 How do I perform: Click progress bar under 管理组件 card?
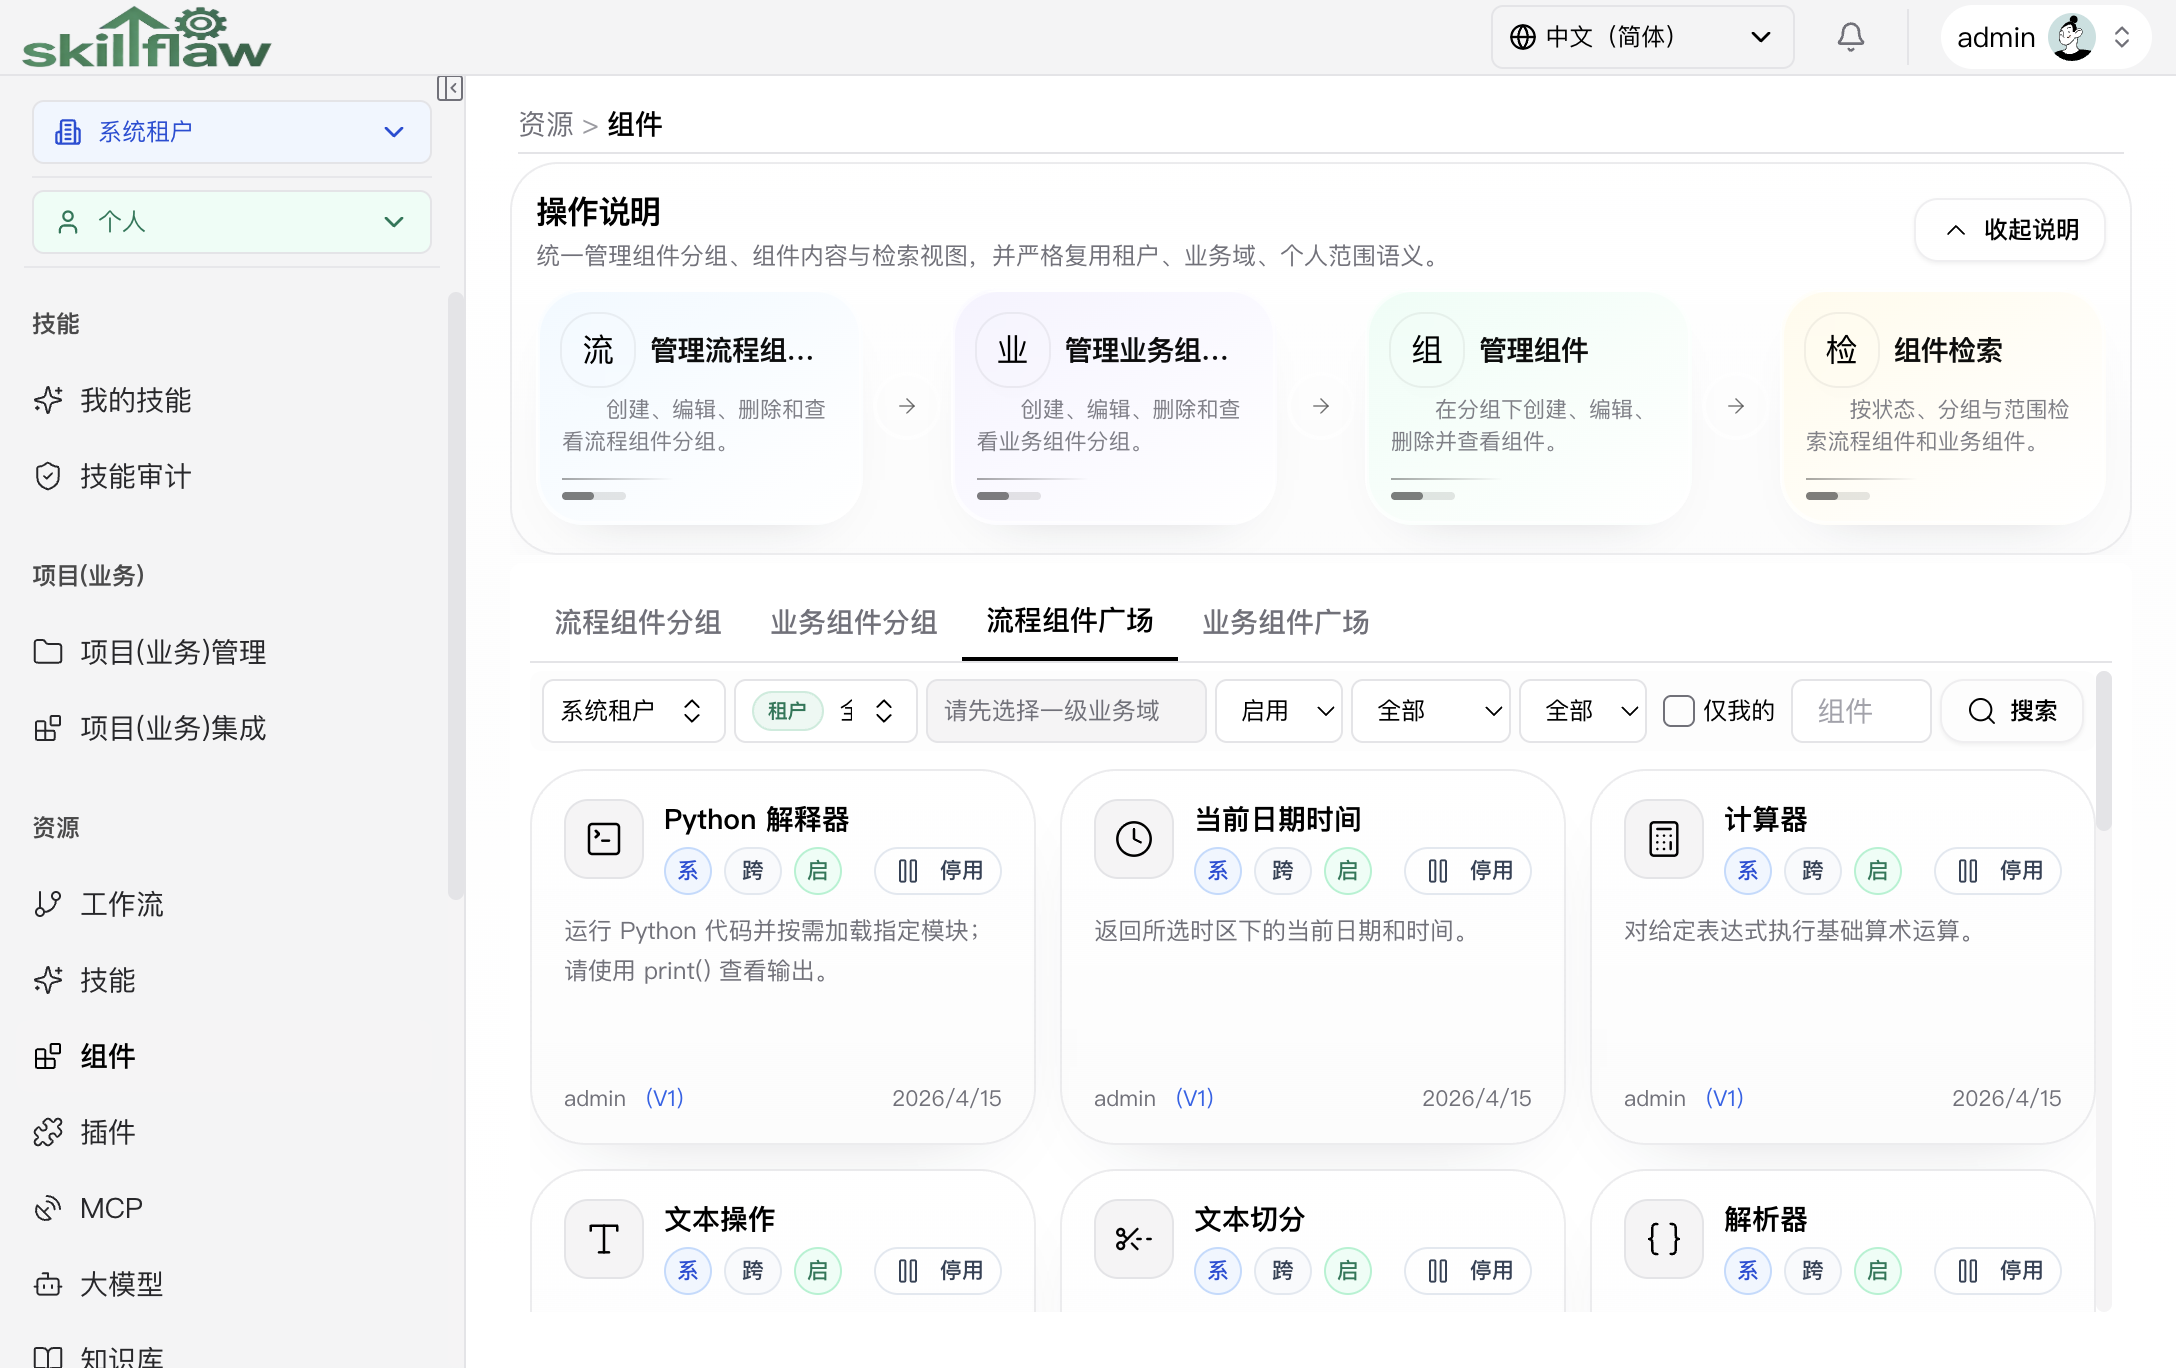coord(1422,496)
